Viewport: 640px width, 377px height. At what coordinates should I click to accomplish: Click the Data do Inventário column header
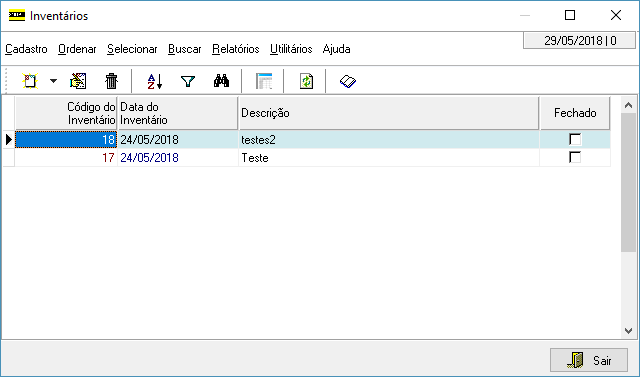178,113
